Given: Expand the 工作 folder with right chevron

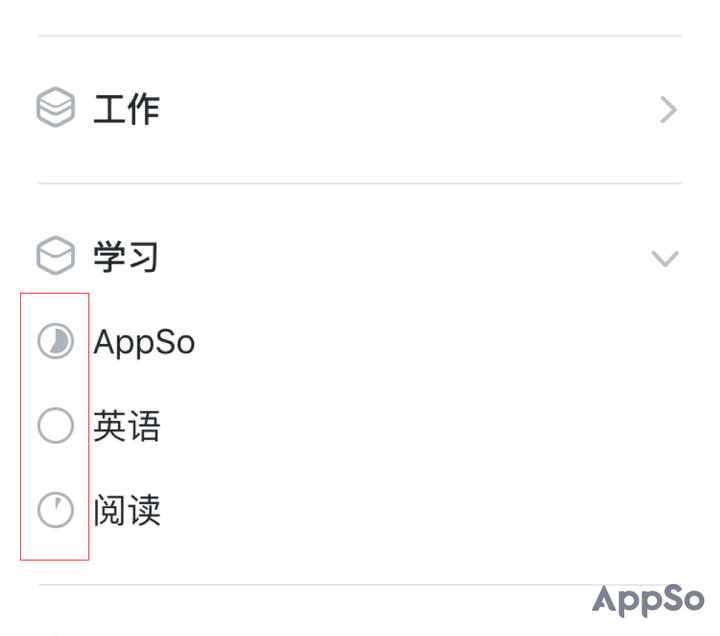Looking at the screenshot, I should pyautogui.click(x=668, y=110).
